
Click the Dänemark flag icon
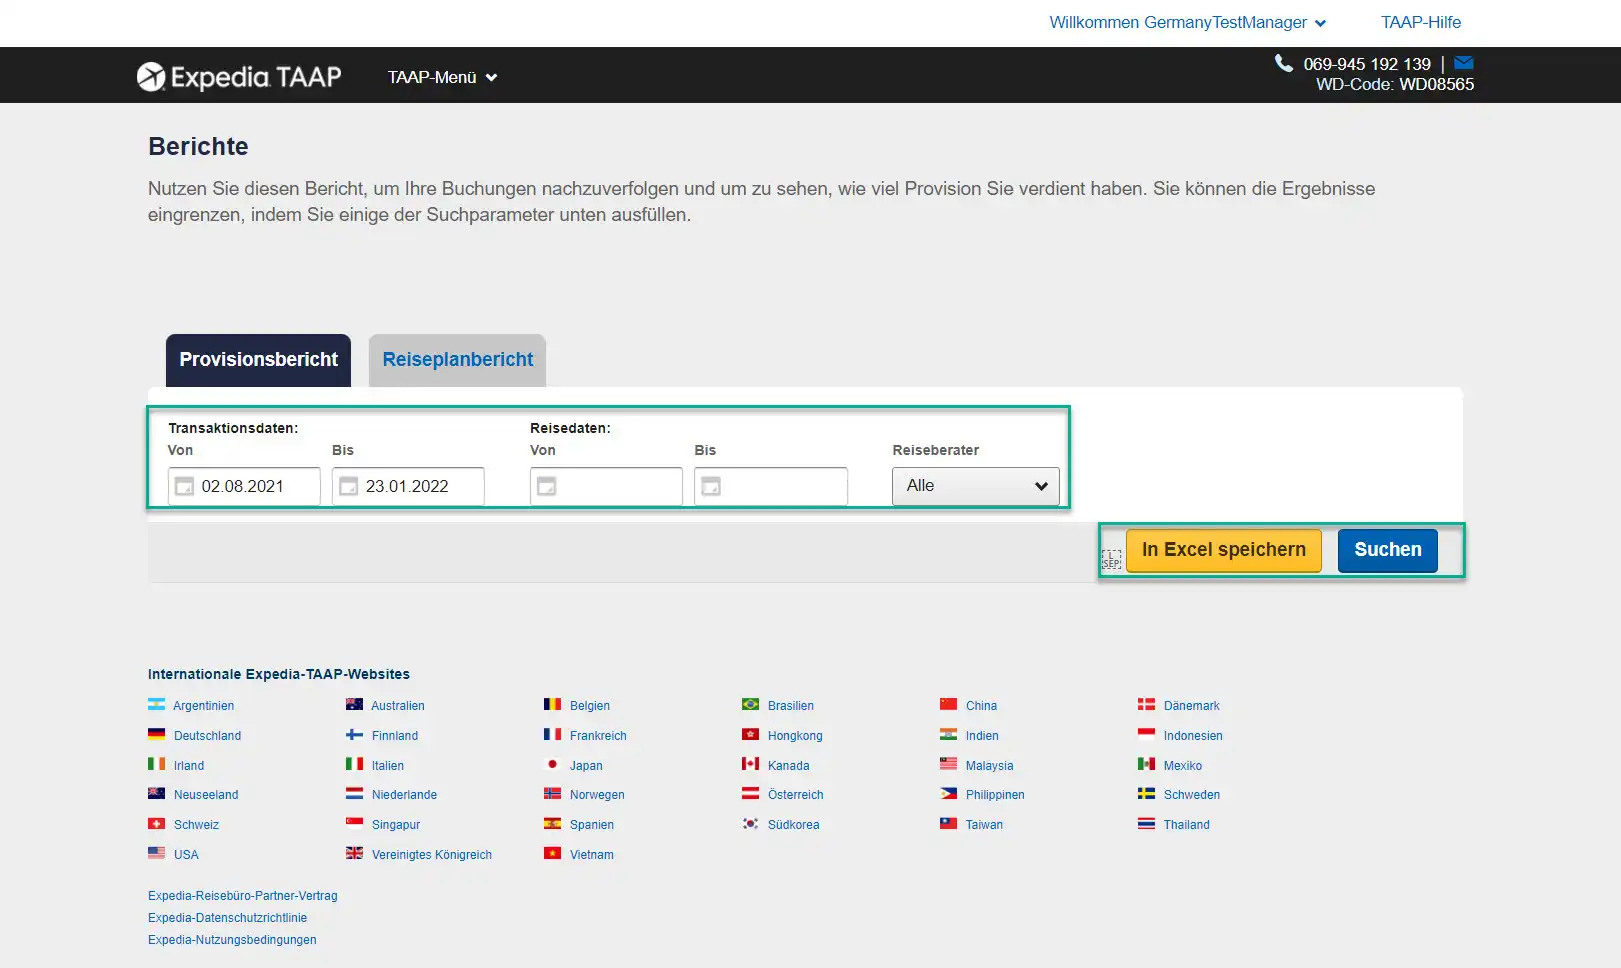pyautogui.click(x=1146, y=704)
